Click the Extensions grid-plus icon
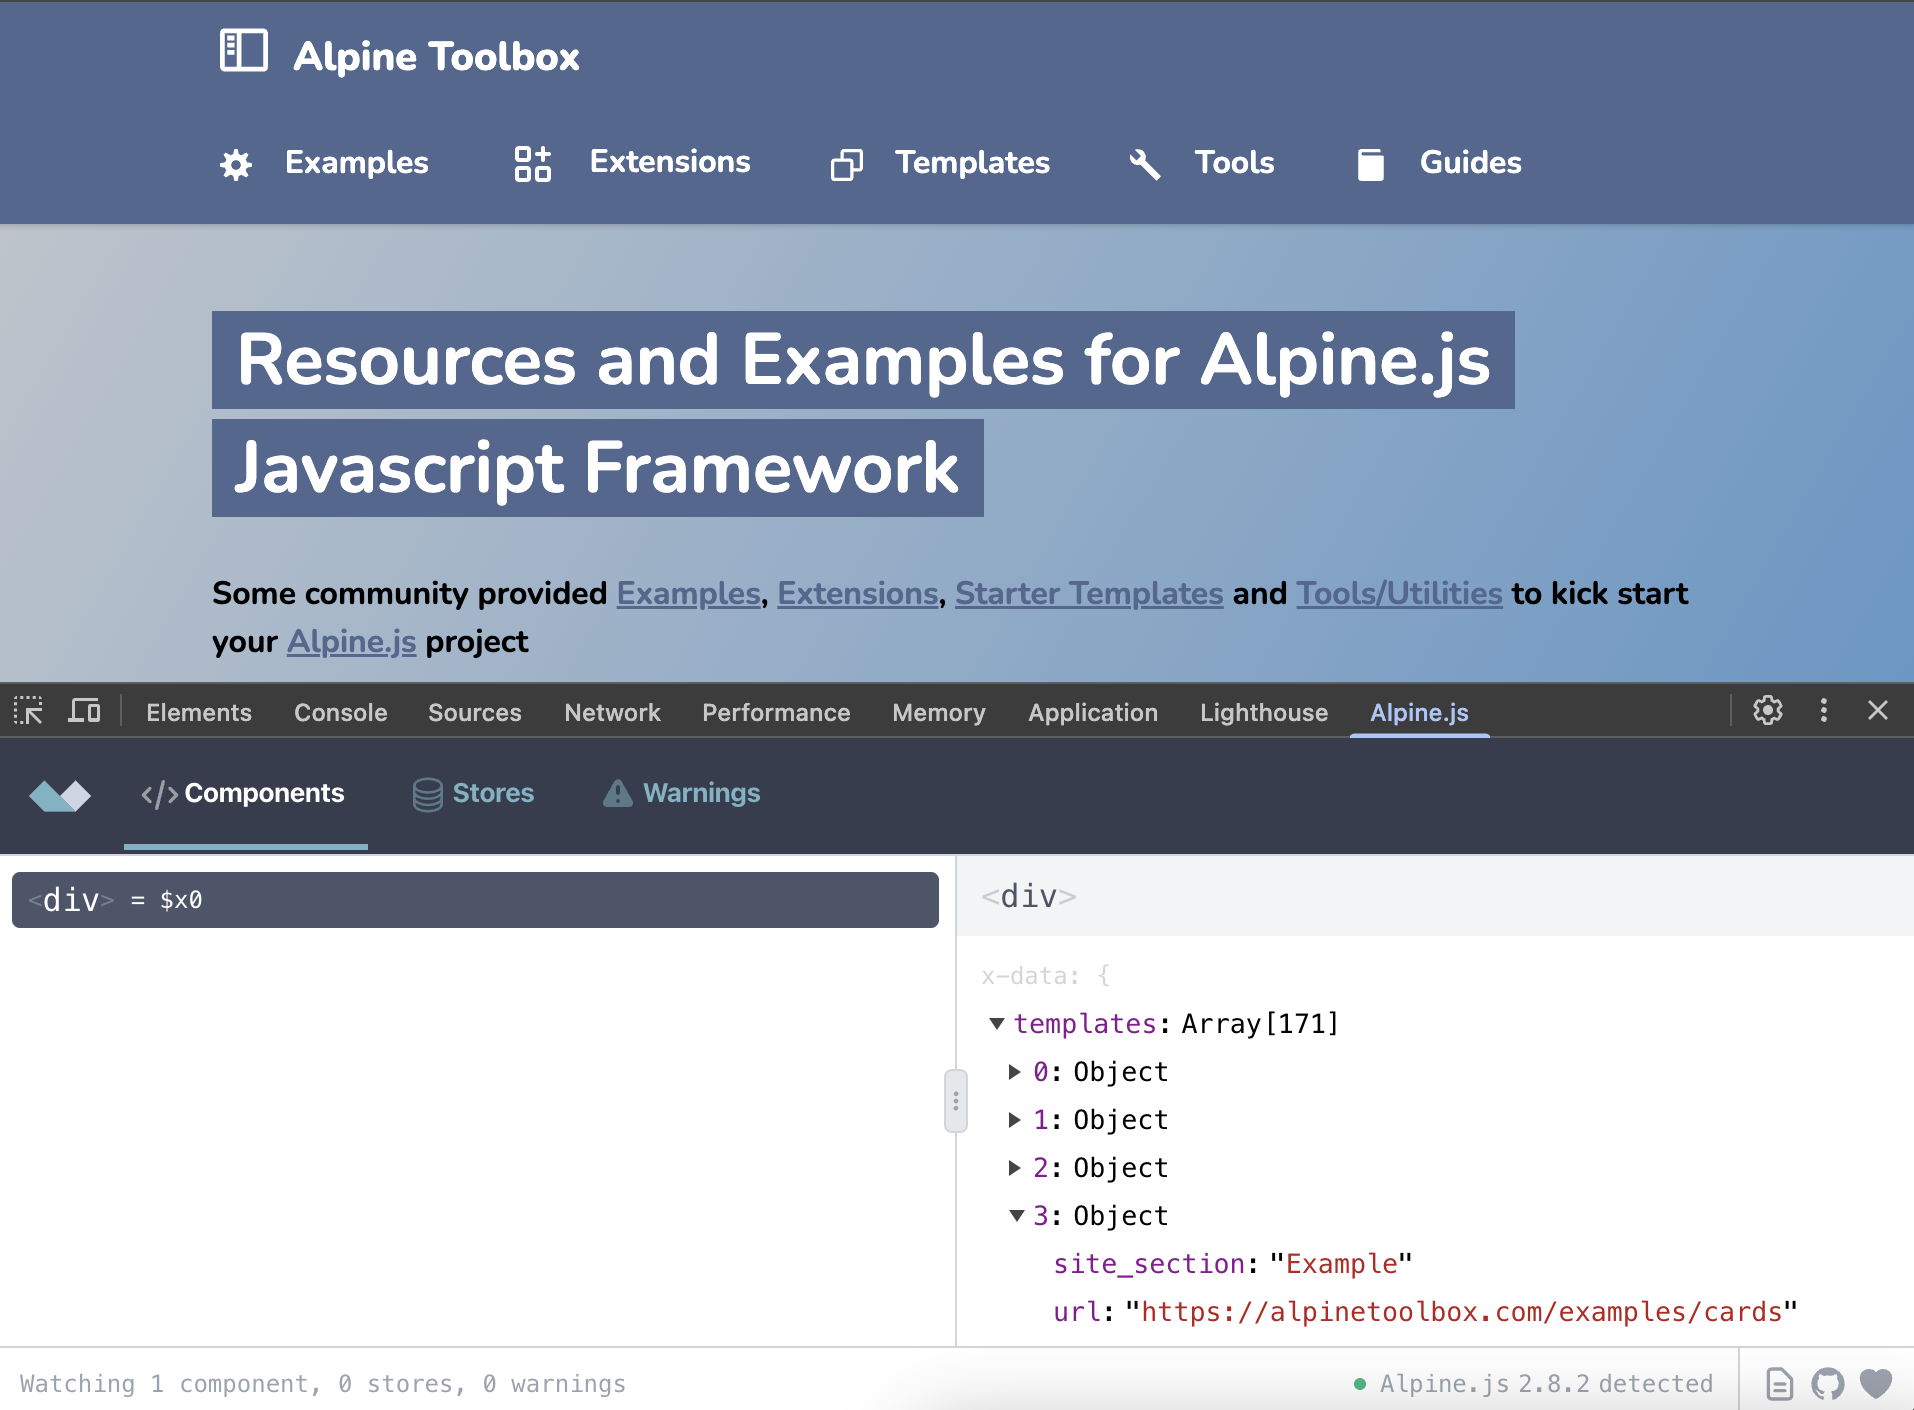Viewport: 1914px width, 1410px height. pos(532,163)
